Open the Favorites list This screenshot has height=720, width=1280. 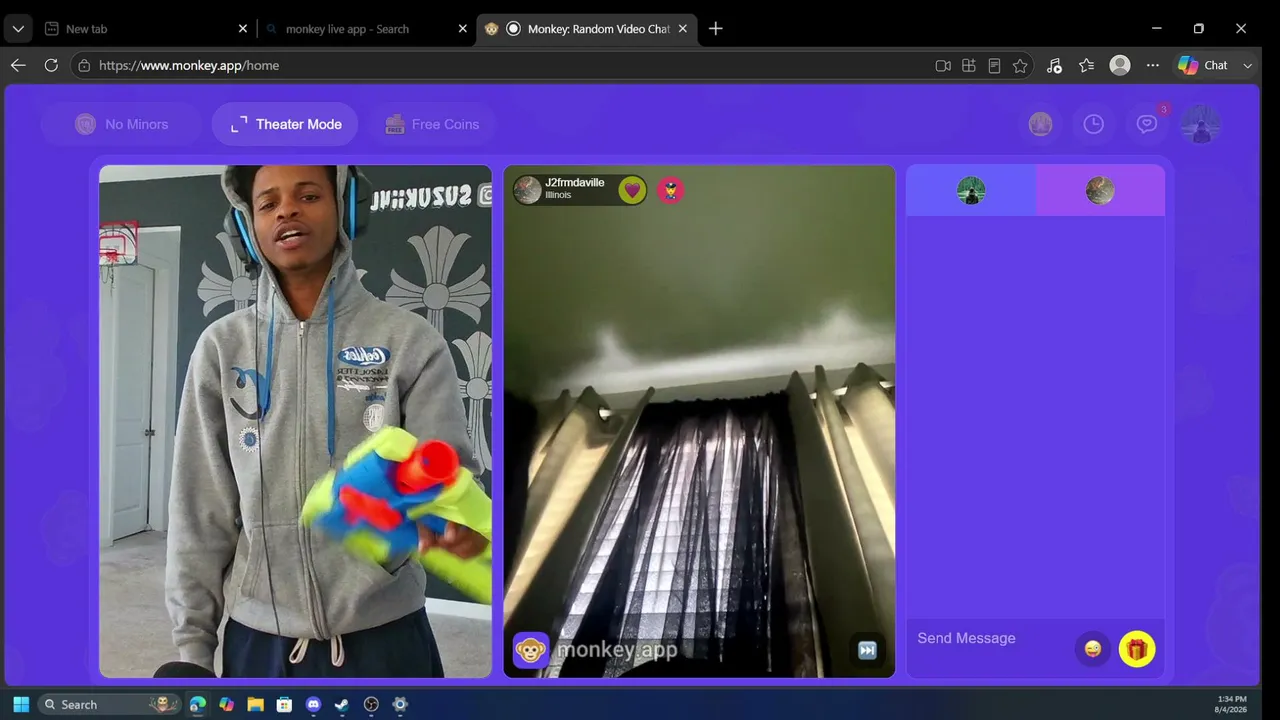(1087, 65)
